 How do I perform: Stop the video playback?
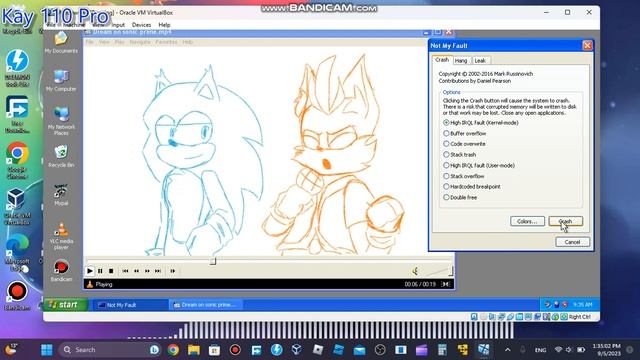pos(111,271)
